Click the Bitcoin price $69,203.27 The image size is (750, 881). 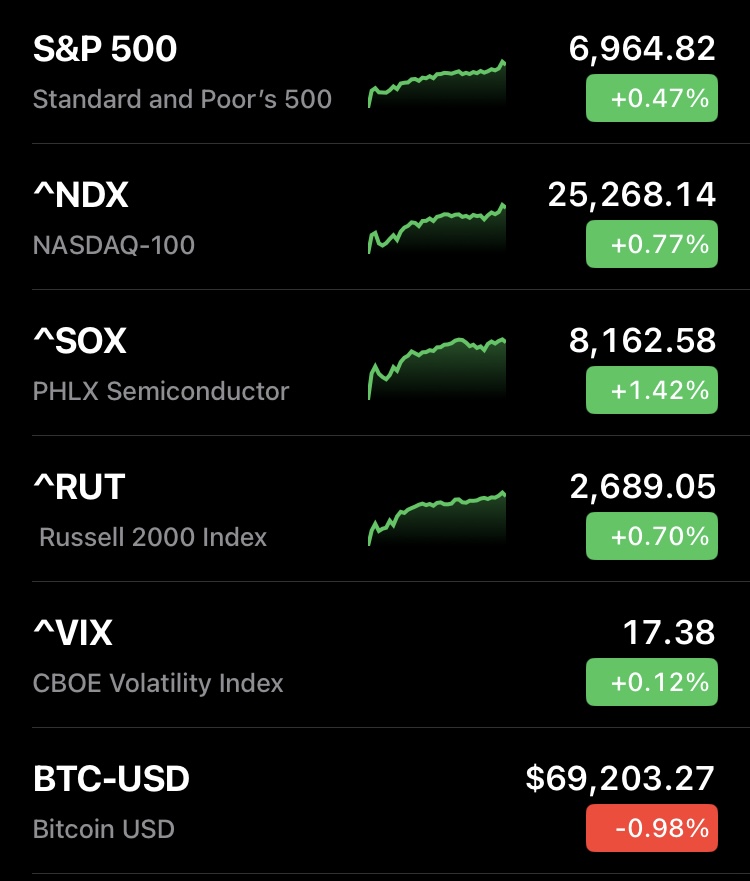click(620, 778)
